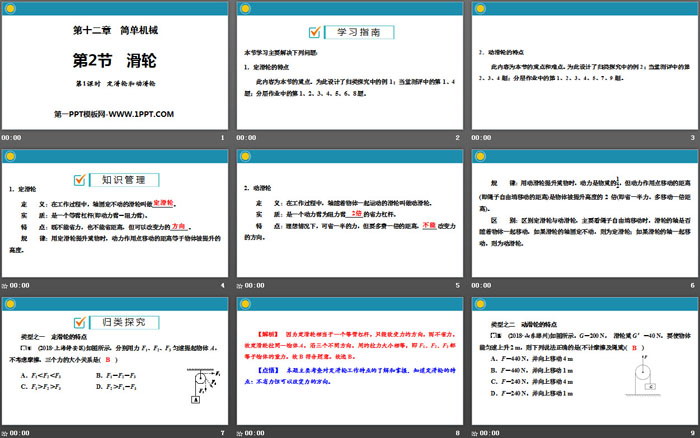
Task: Click the 00:00 timing under slide 6
Action: [481, 285]
